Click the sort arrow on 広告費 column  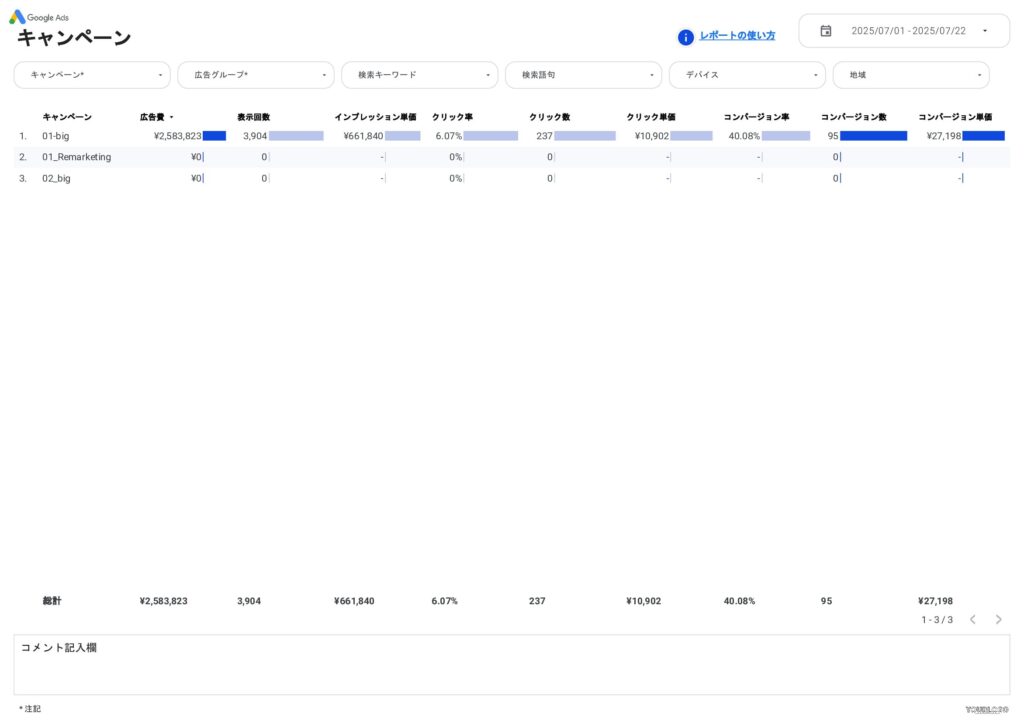tap(171, 117)
